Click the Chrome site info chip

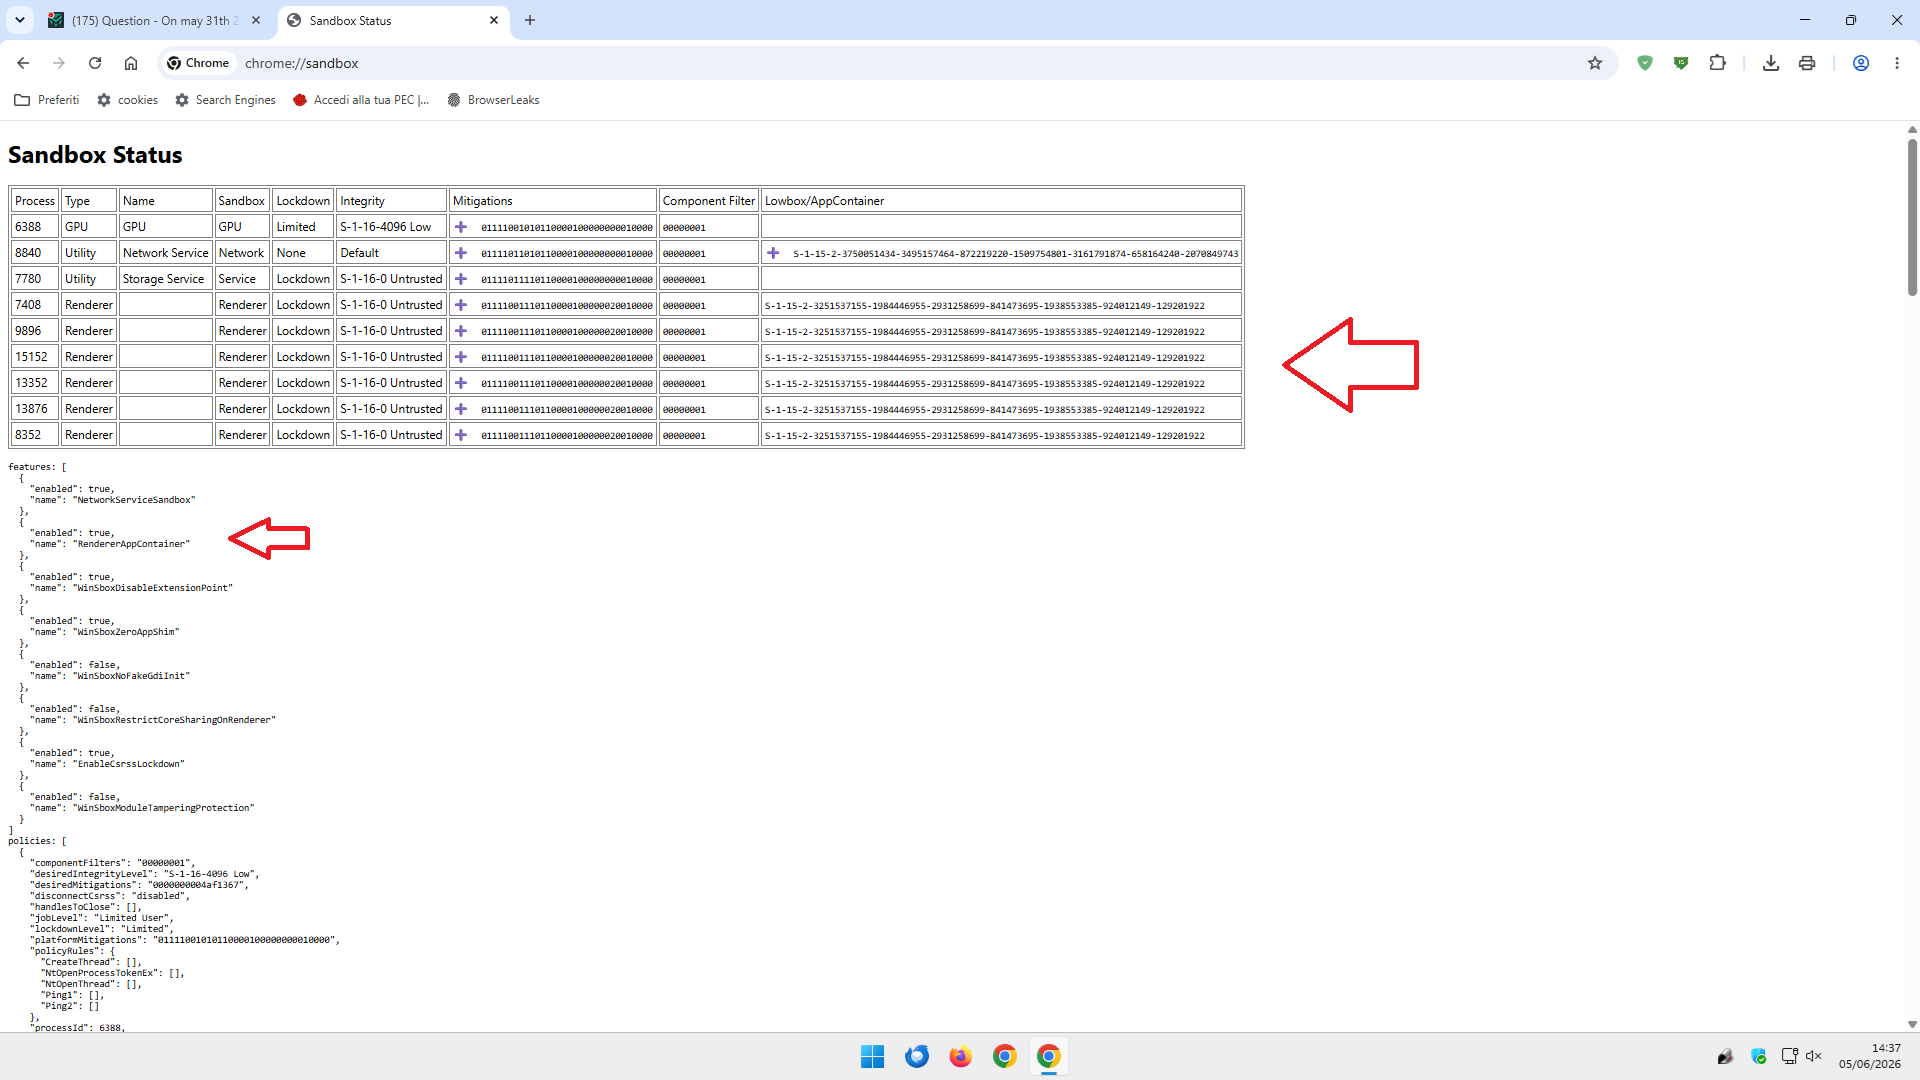(198, 63)
